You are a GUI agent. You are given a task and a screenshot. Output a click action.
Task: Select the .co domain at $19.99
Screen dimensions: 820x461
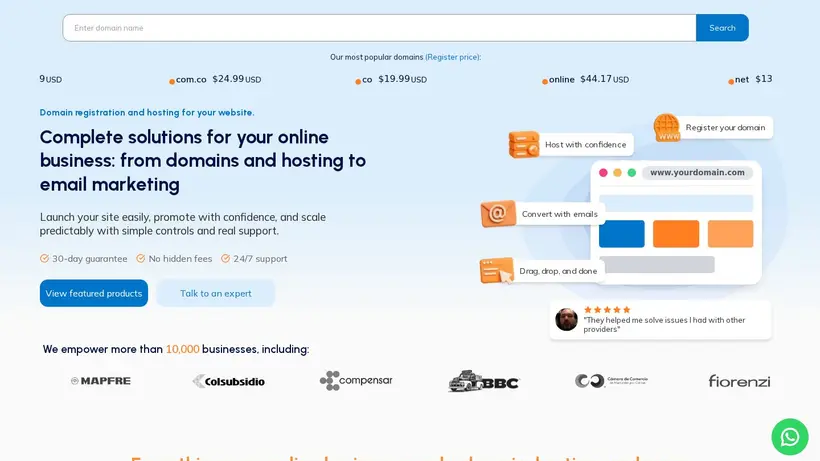click(x=391, y=79)
